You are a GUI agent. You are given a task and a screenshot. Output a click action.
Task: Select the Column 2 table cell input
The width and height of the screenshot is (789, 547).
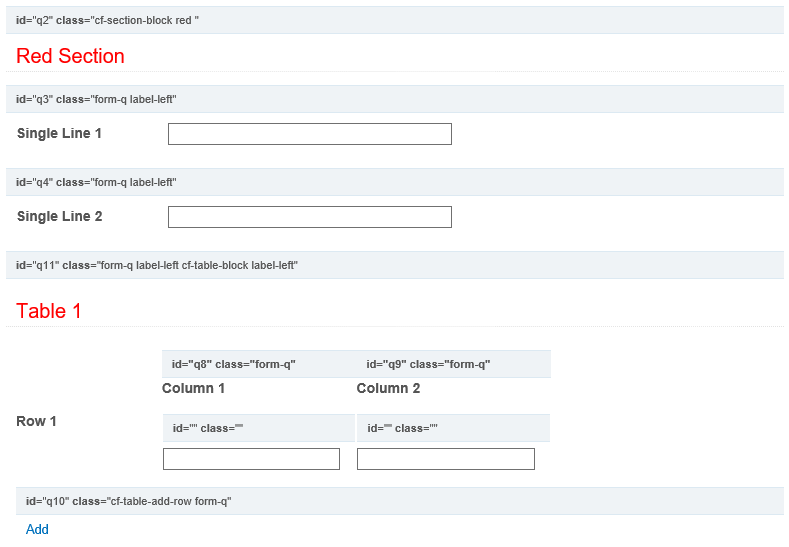tap(445, 459)
